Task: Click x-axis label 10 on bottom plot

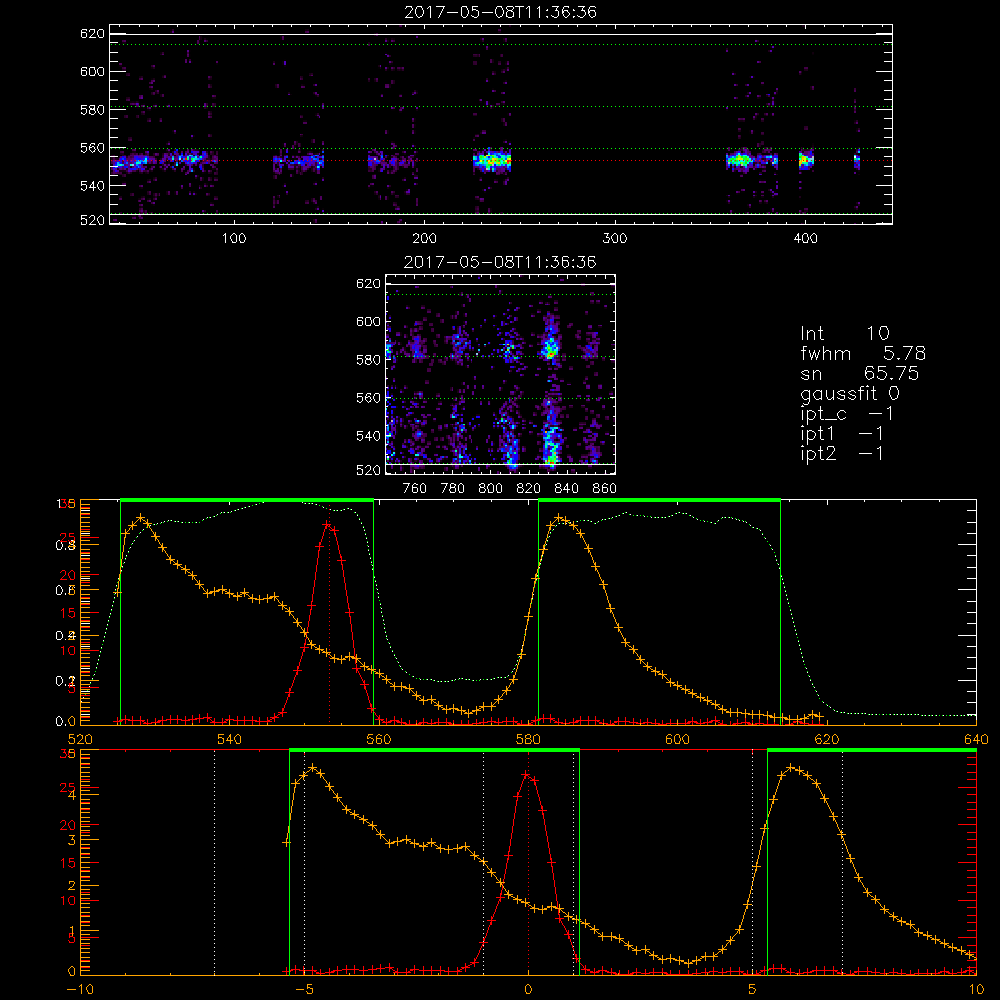Action: tap(976, 989)
